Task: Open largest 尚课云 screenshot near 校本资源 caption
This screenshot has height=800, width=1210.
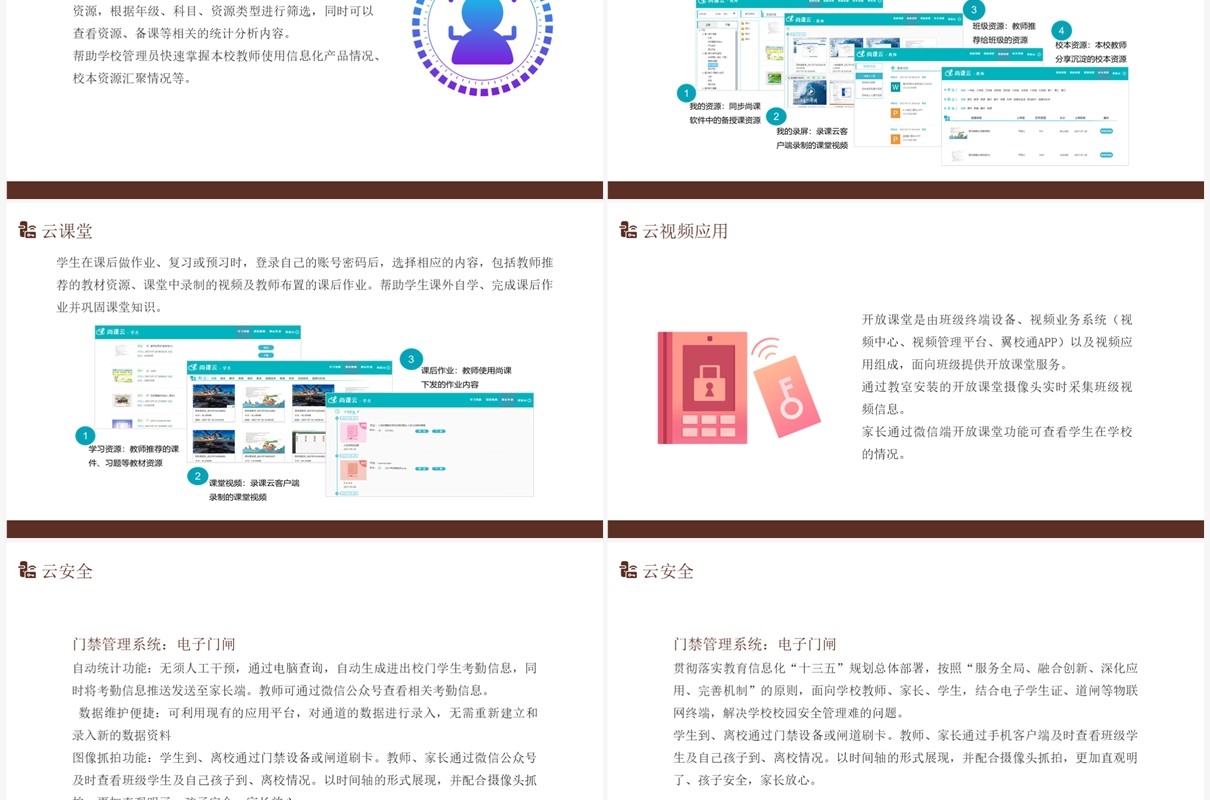Action: [1035, 115]
